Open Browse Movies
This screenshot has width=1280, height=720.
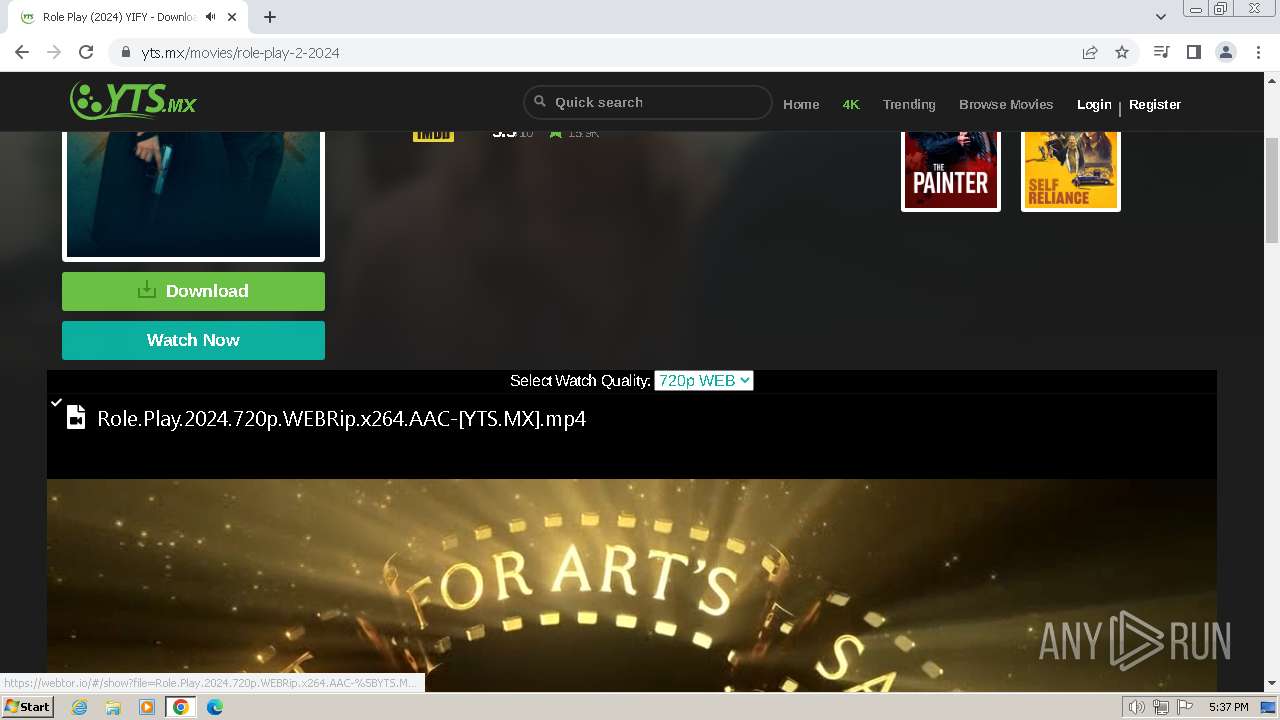pyautogui.click(x=1006, y=104)
